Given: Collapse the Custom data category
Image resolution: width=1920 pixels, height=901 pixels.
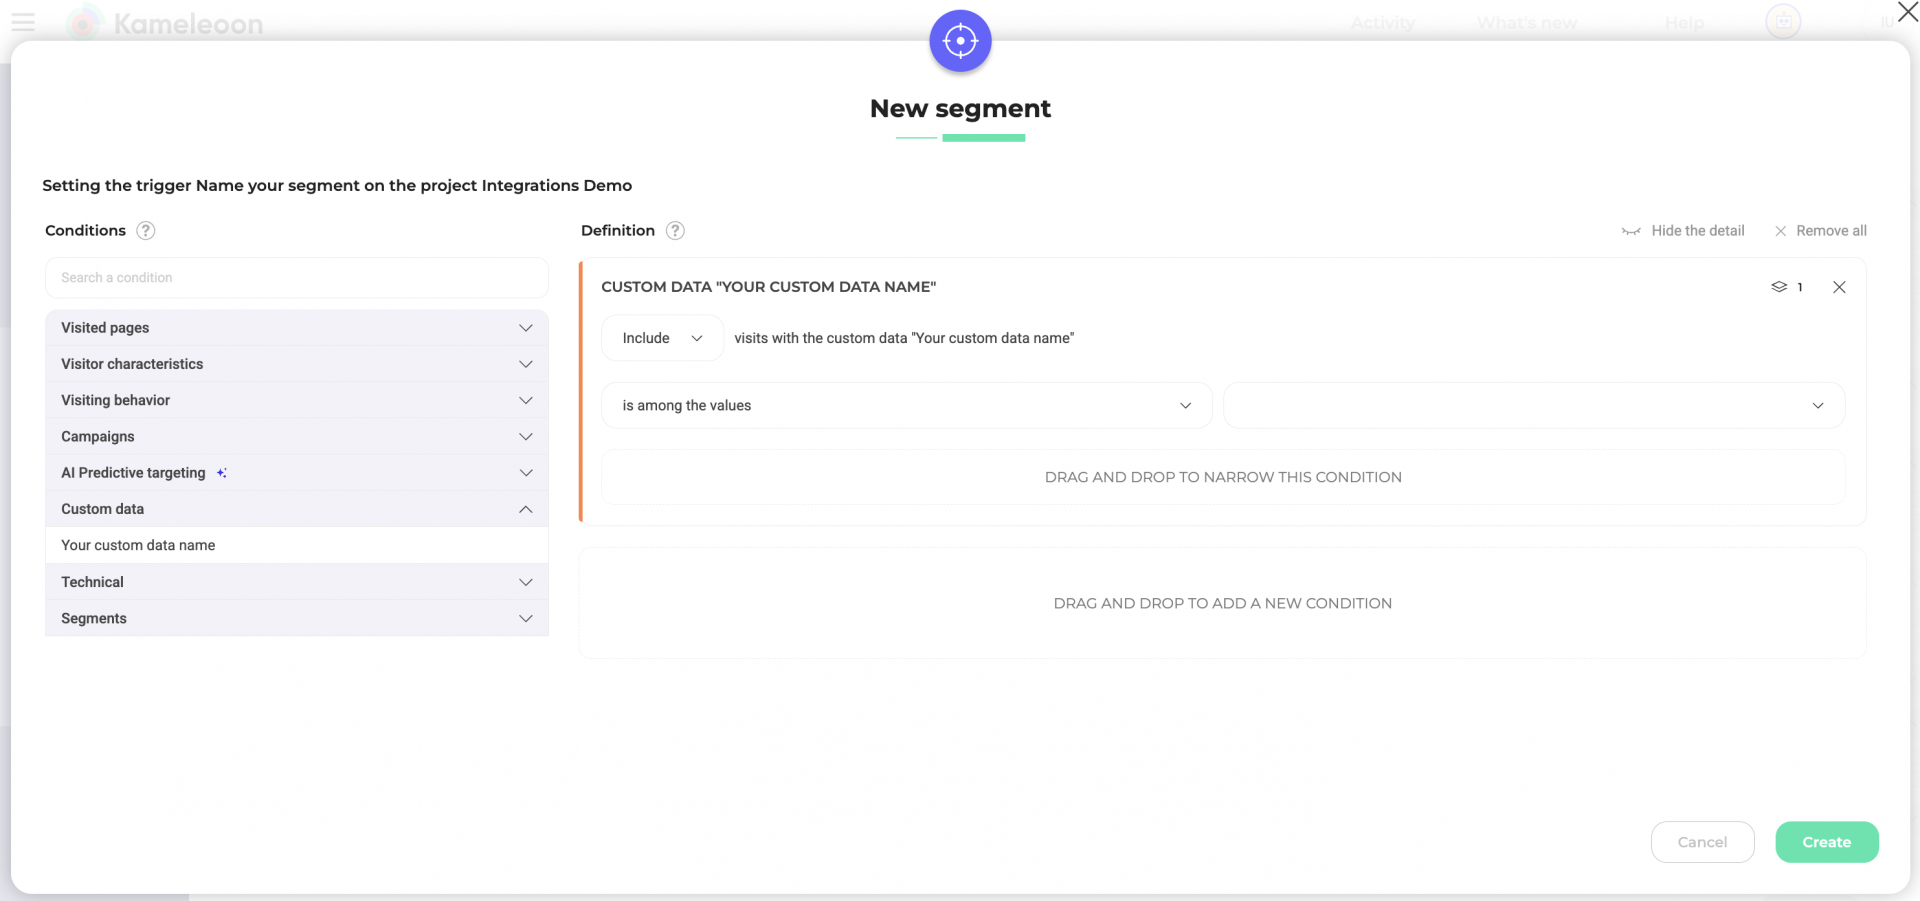Looking at the screenshot, I should 296,509.
